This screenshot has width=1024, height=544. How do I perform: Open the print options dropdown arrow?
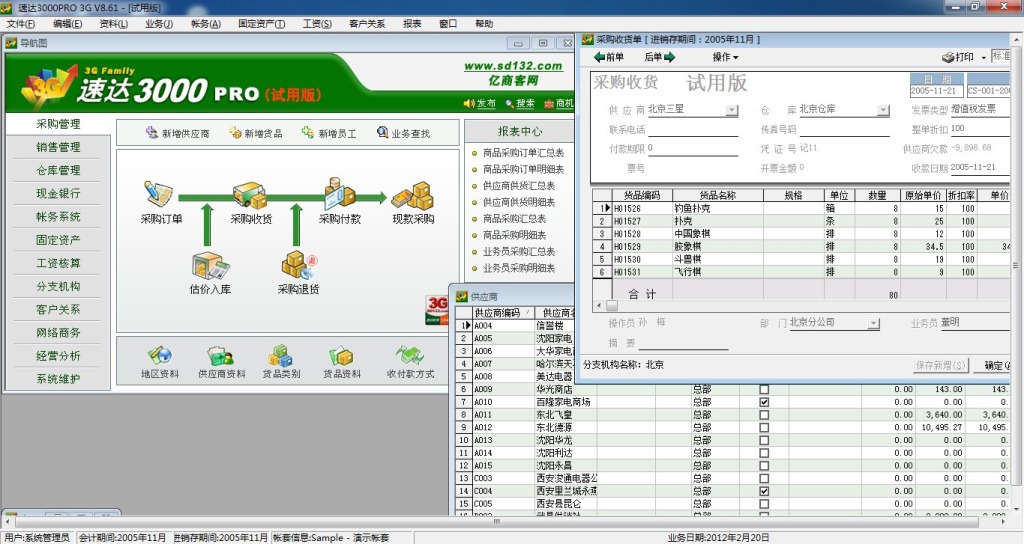point(984,57)
